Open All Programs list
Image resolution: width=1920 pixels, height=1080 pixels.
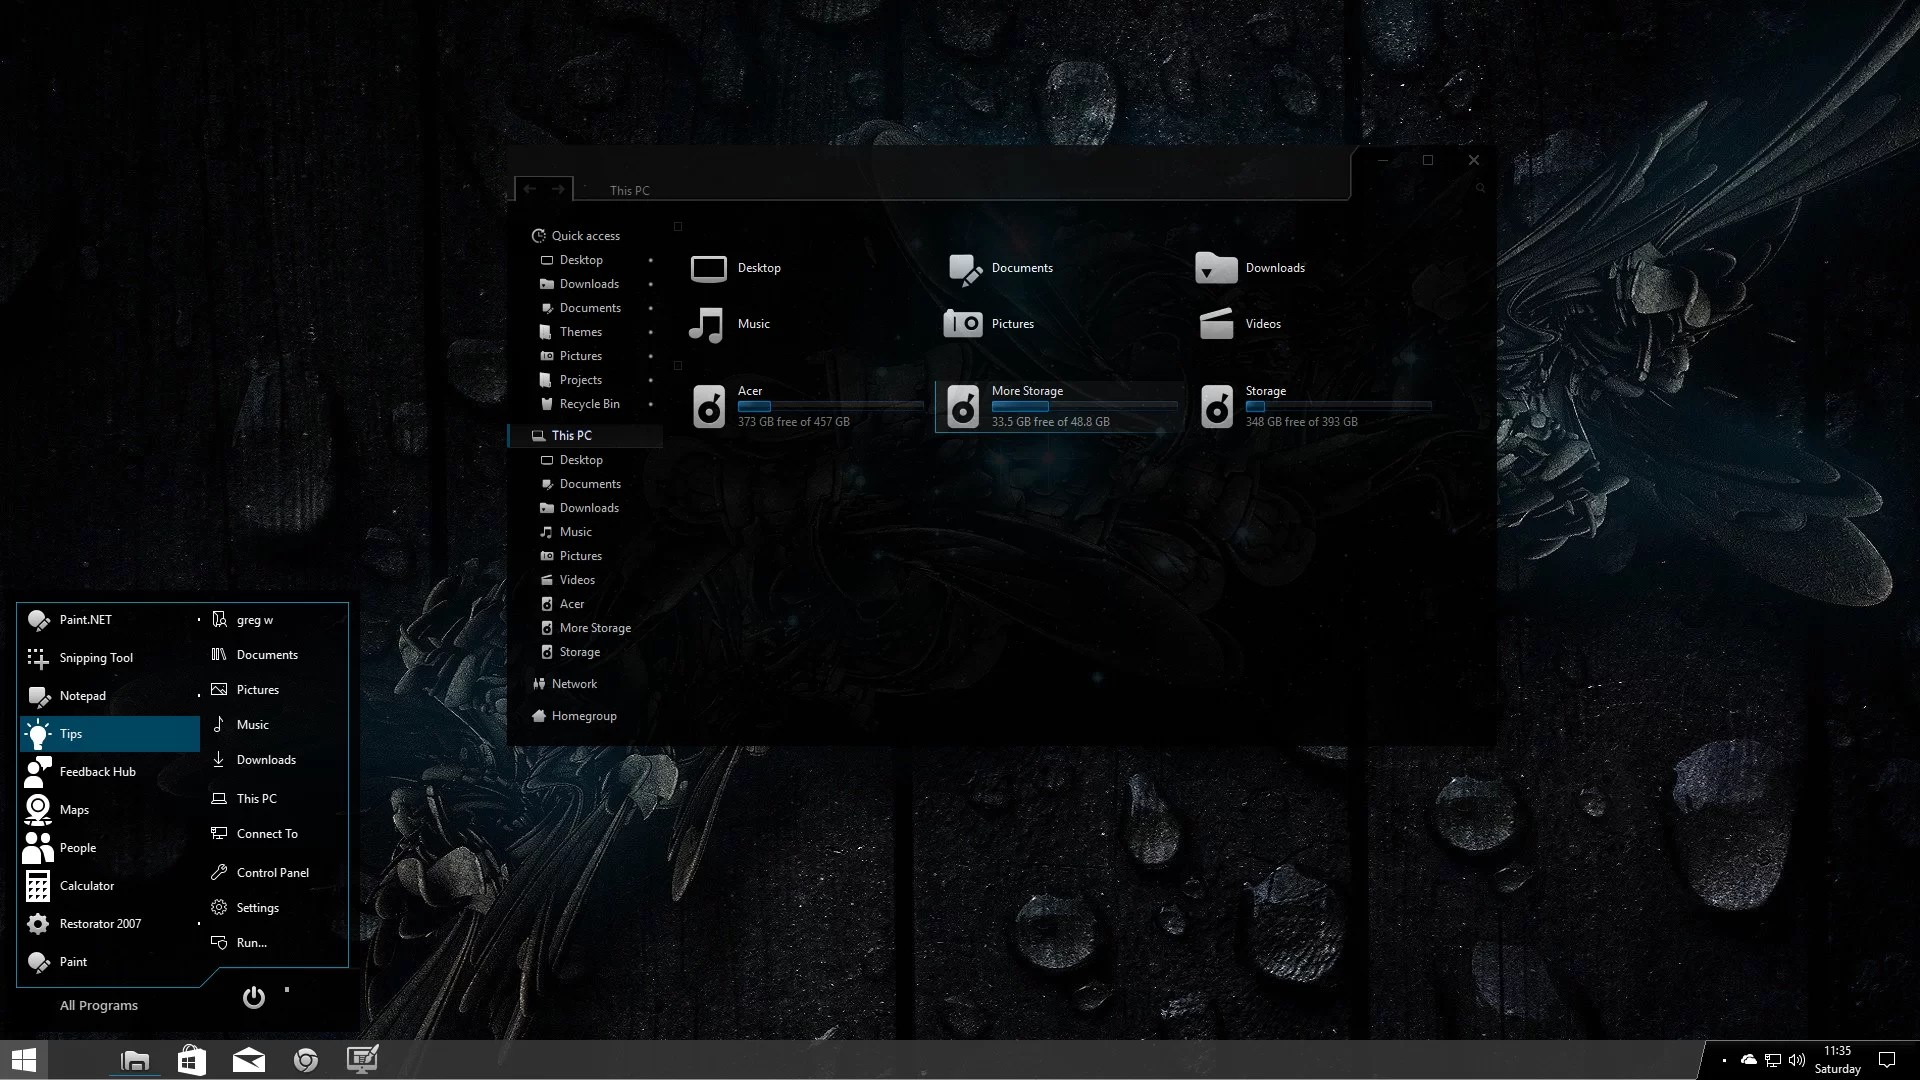click(x=99, y=1006)
